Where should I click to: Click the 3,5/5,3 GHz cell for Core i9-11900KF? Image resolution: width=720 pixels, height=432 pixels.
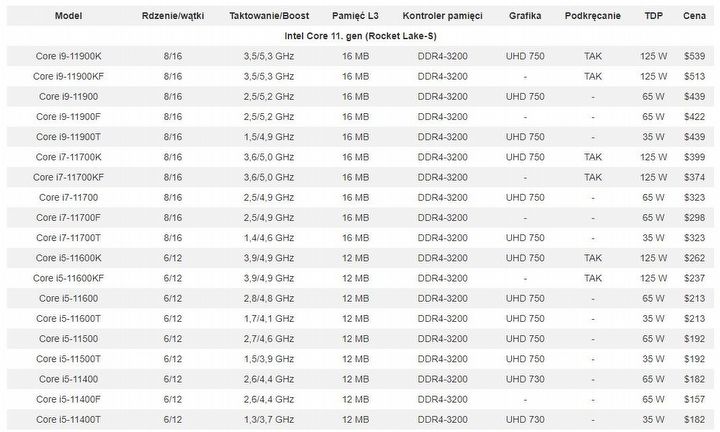click(x=268, y=76)
